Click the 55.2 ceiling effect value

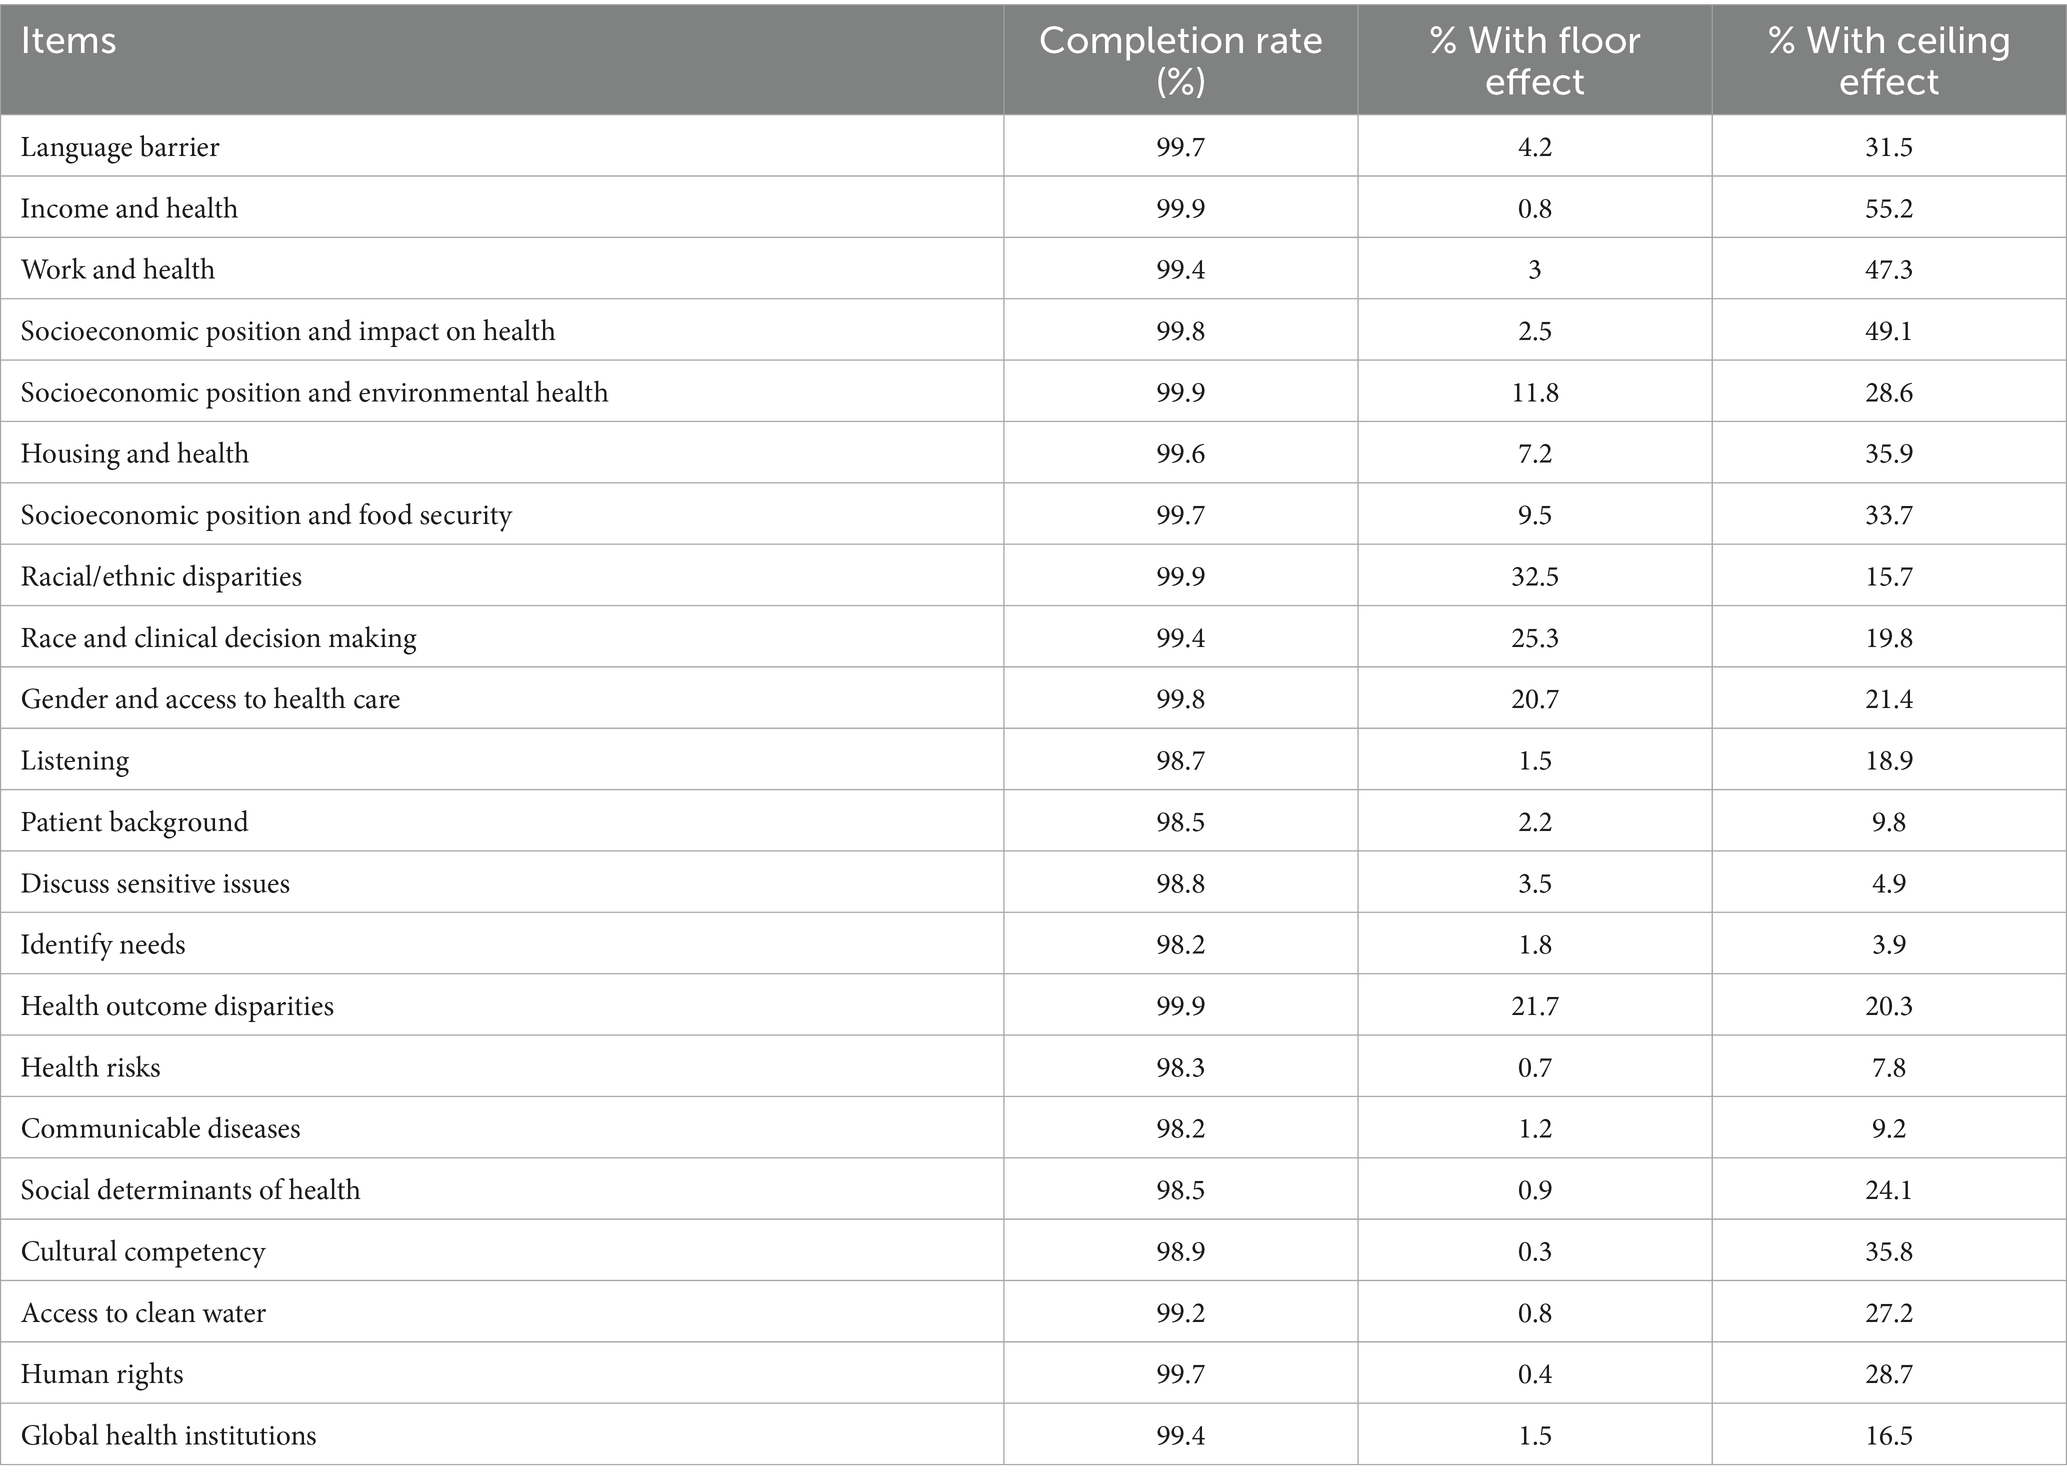[1888, 208]
